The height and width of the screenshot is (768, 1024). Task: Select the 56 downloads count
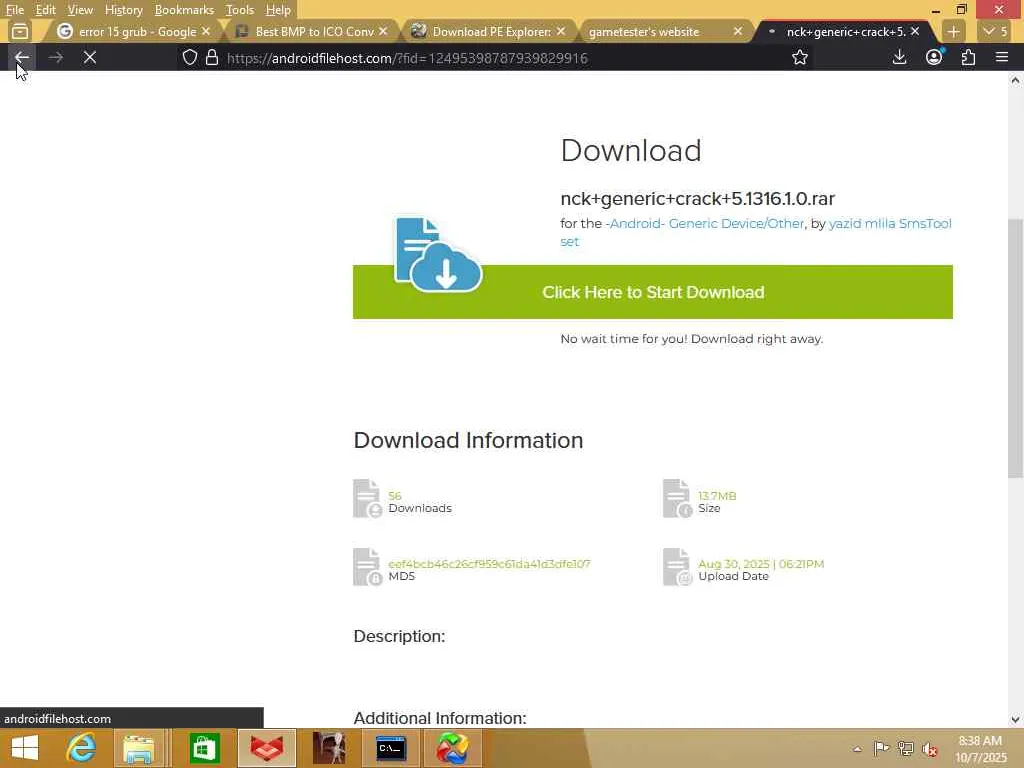[x=394, y=496]
